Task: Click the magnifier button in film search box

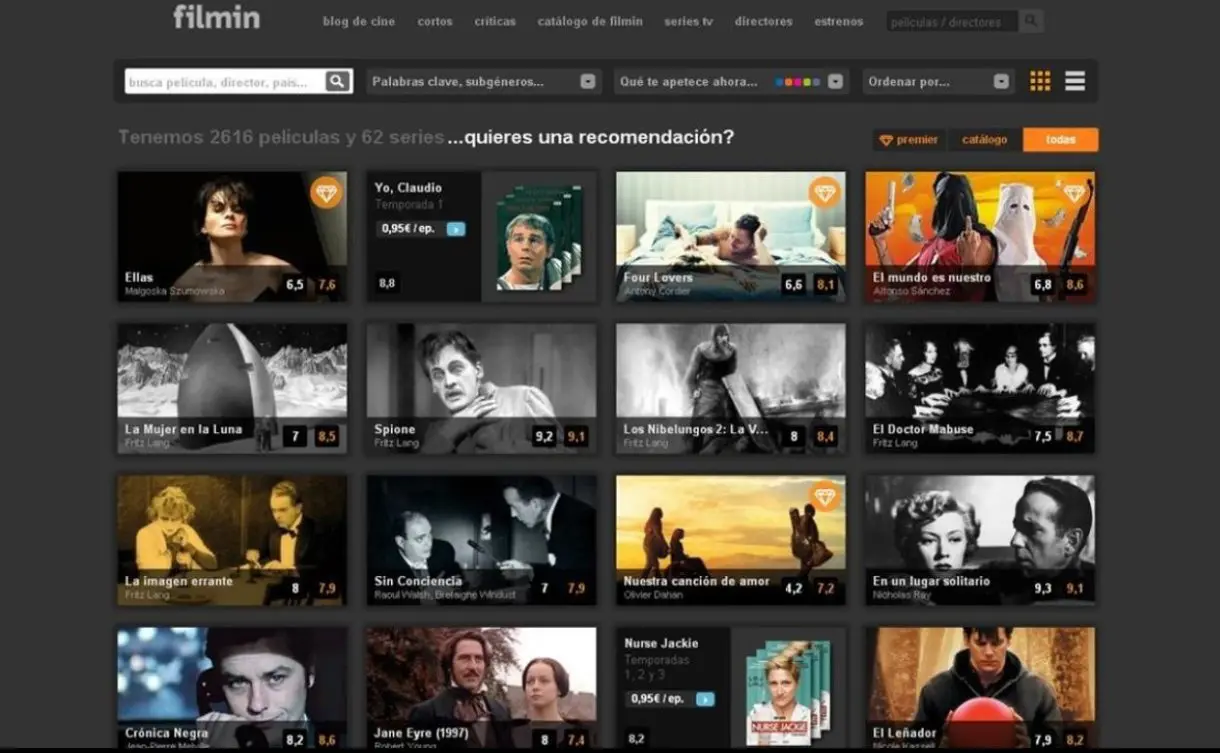Action: click(338, 82)
